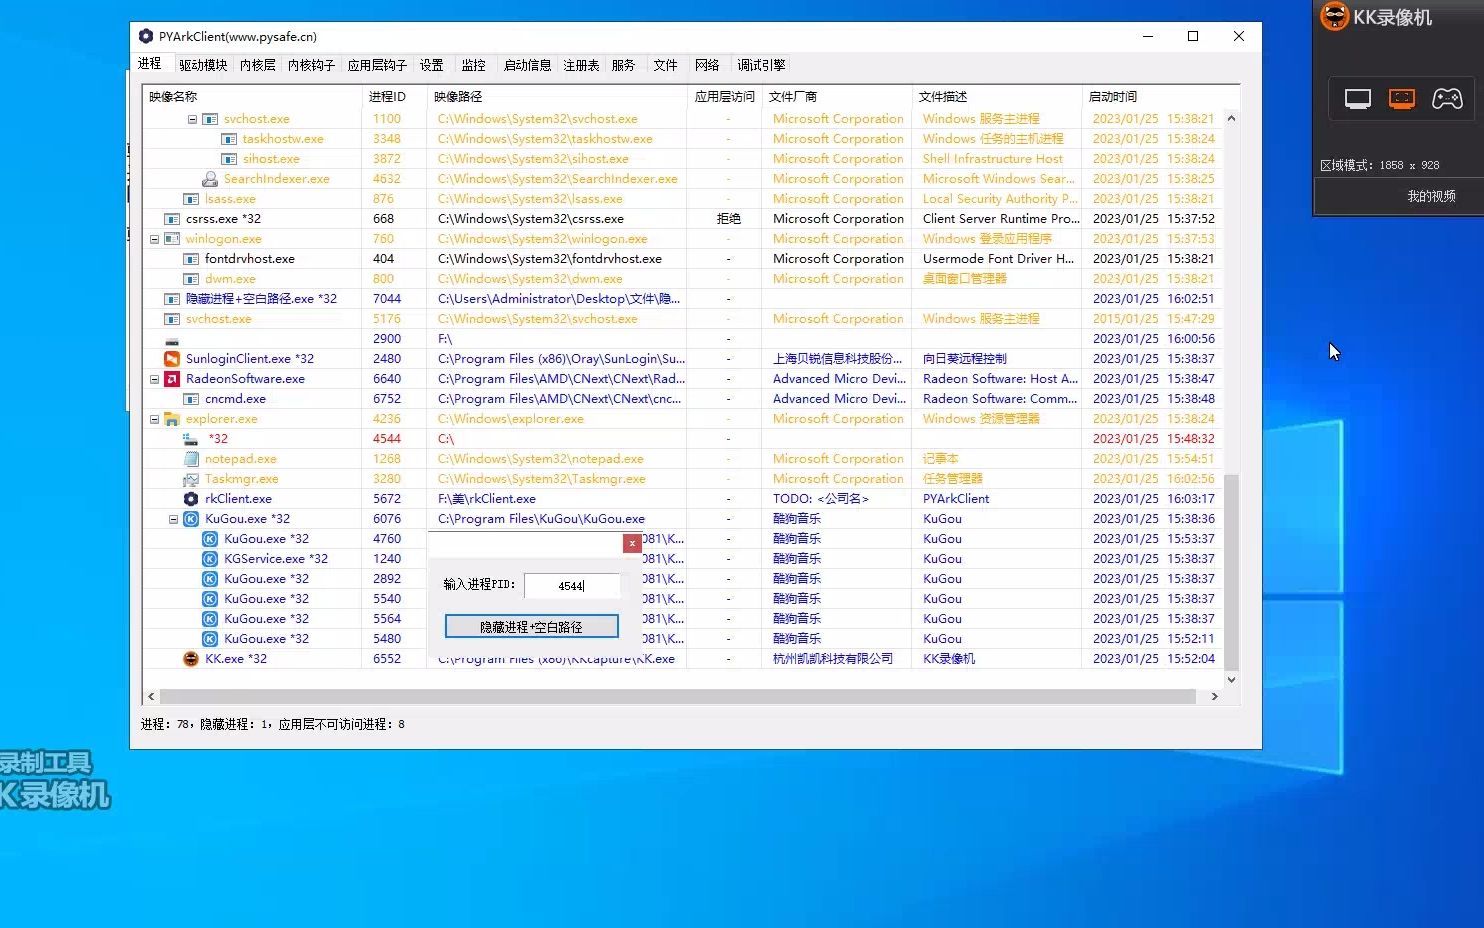1484x928 pixels.
Task: Switch to the 服务 tab
Action: pyautogui.click(x=624, y=65)
